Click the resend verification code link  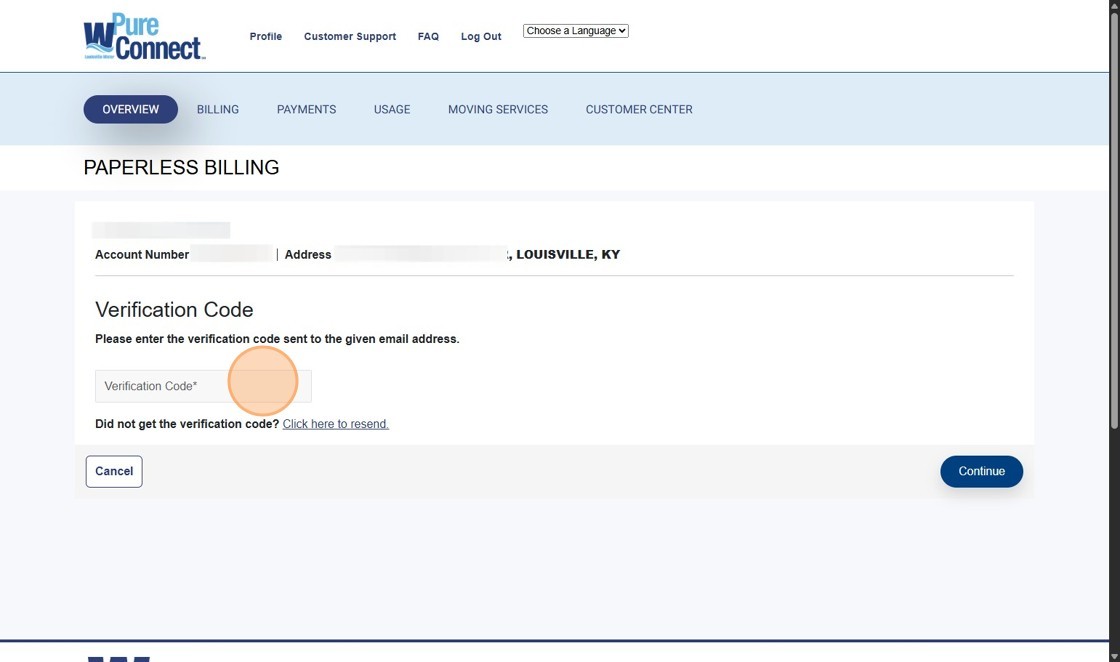point(335,424)
